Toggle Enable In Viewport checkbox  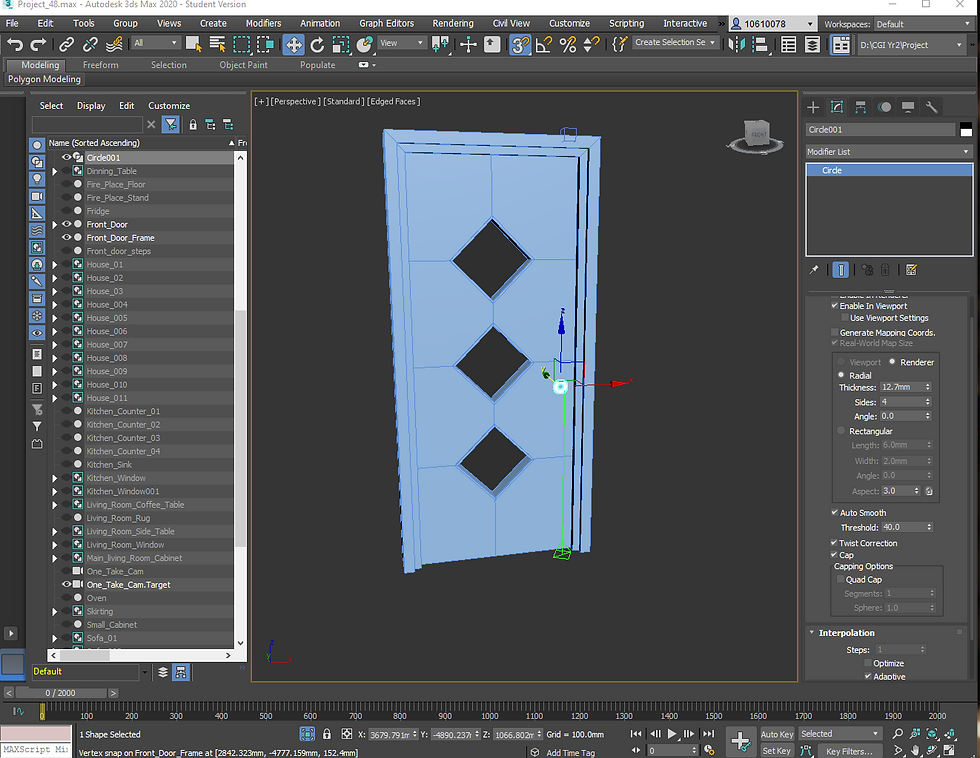coord(834,306)
